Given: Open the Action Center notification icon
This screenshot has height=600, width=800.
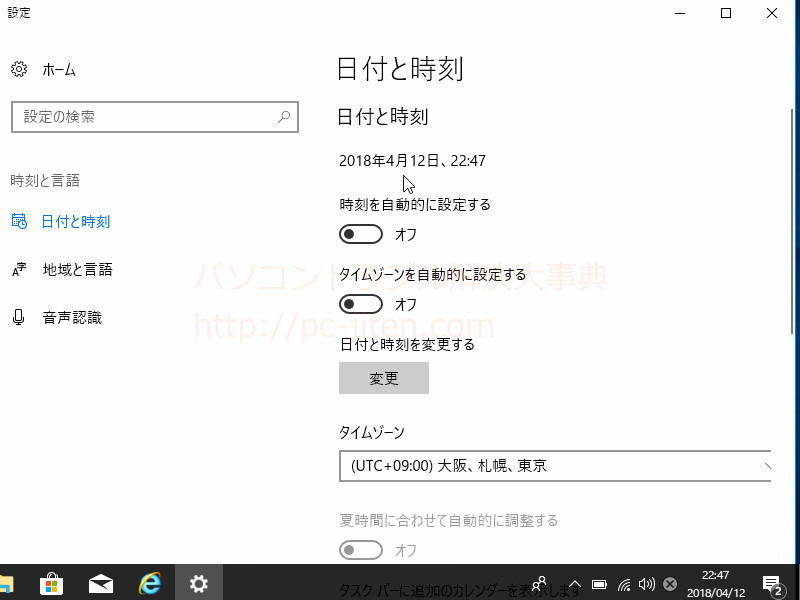Looking at the screenshot, I should 772,584.
